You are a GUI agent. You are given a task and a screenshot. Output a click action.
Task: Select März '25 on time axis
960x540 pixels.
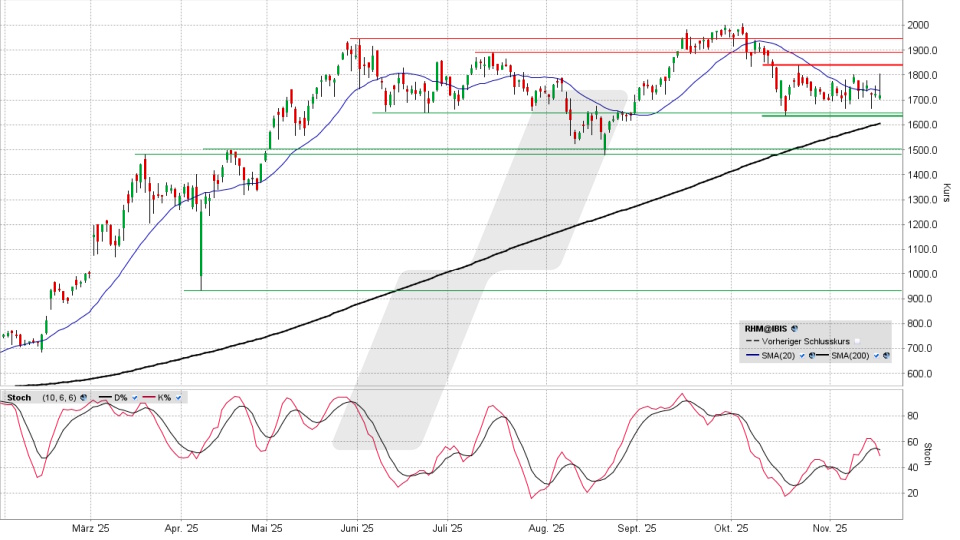point(90,528)
